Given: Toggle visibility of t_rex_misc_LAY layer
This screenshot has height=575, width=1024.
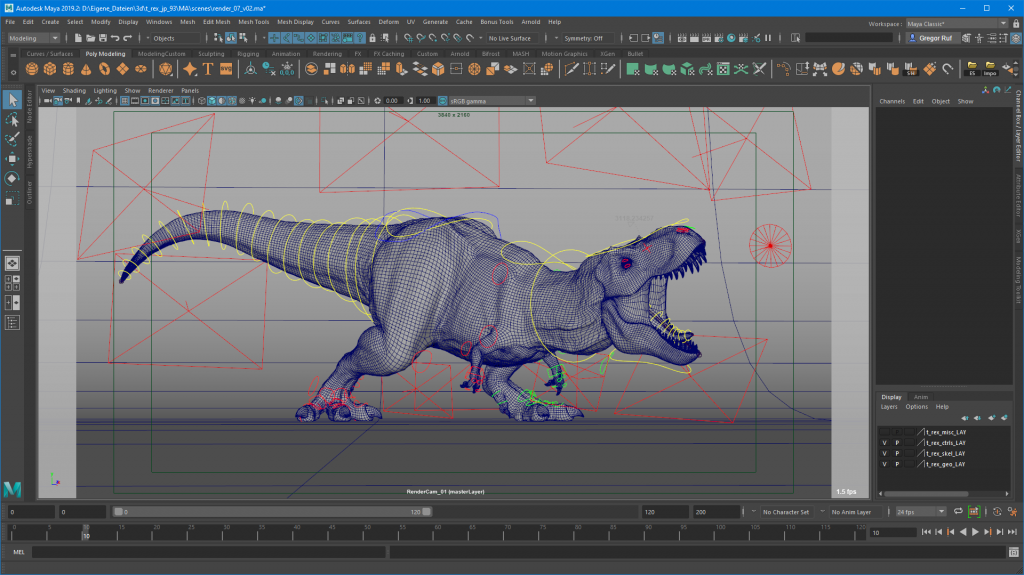Looking at the screenshot, I should coord(884,432).
